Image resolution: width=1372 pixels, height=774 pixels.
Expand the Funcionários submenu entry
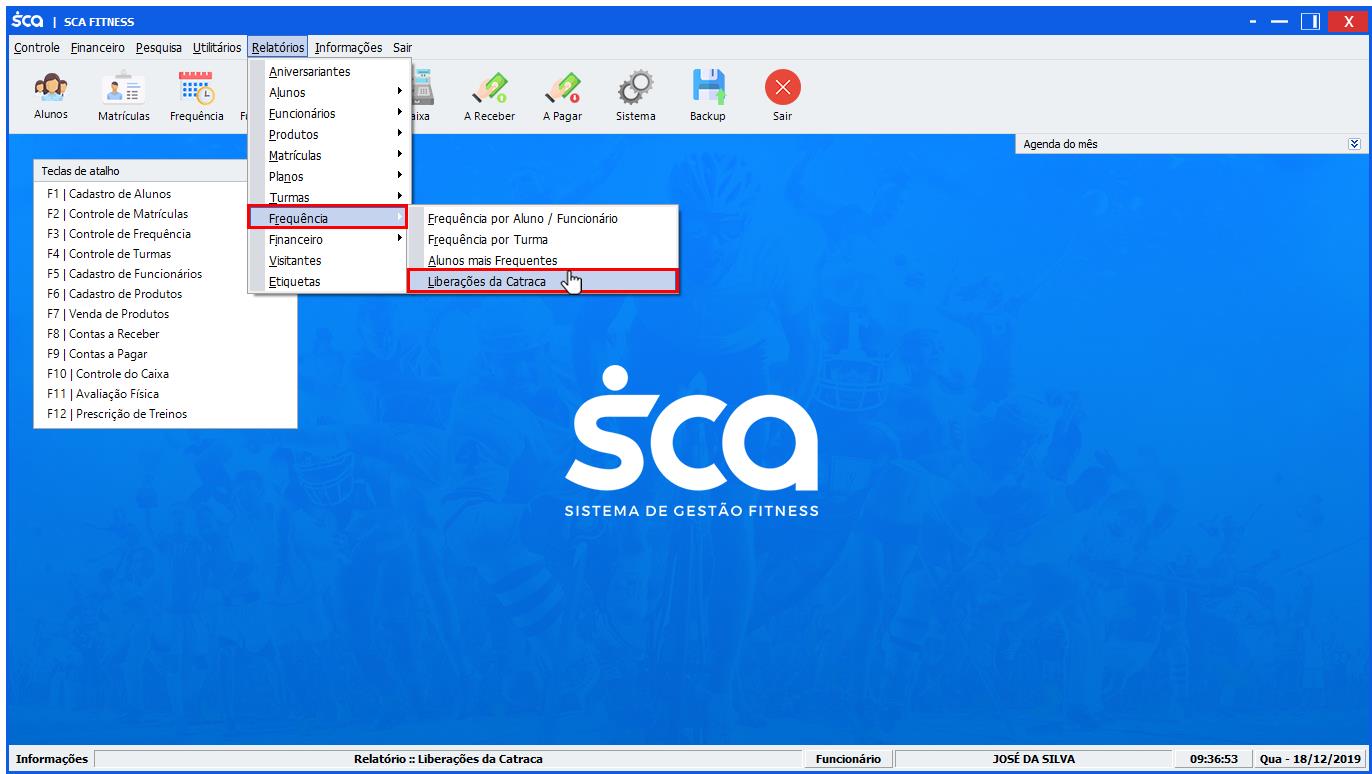329,114
